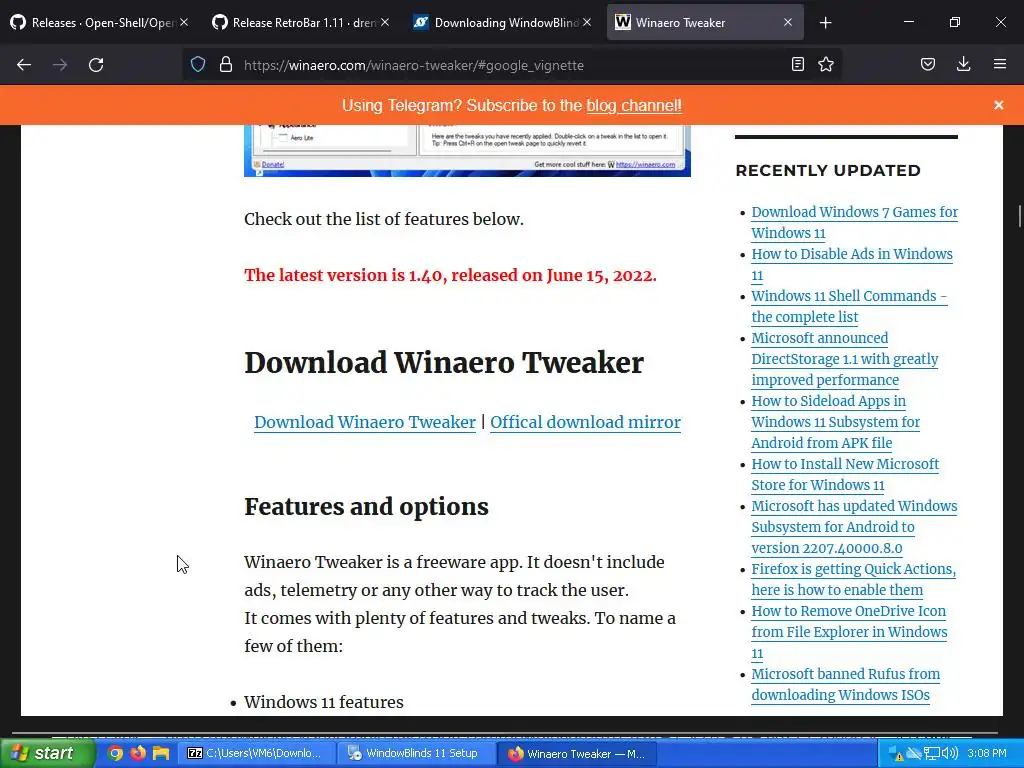
Task: Close the Open-Shell Releases tab
Action: tap(184, 22)
